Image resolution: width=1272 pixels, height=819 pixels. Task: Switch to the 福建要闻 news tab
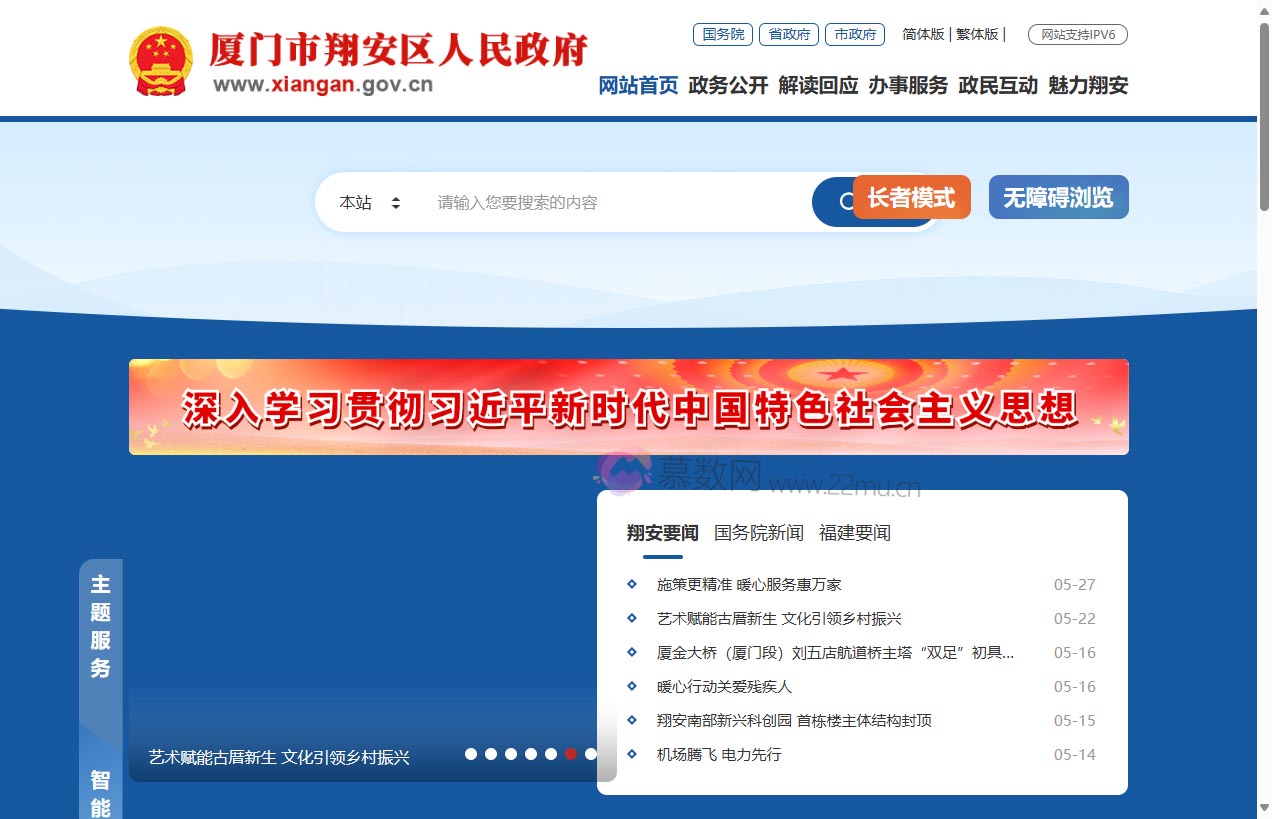[x=854, y=533]
